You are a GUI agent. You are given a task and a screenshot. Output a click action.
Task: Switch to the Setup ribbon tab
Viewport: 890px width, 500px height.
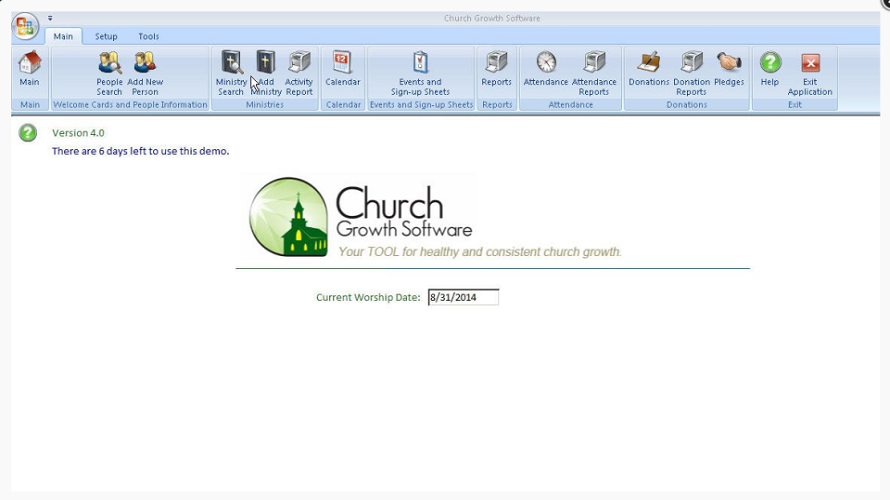106,36
